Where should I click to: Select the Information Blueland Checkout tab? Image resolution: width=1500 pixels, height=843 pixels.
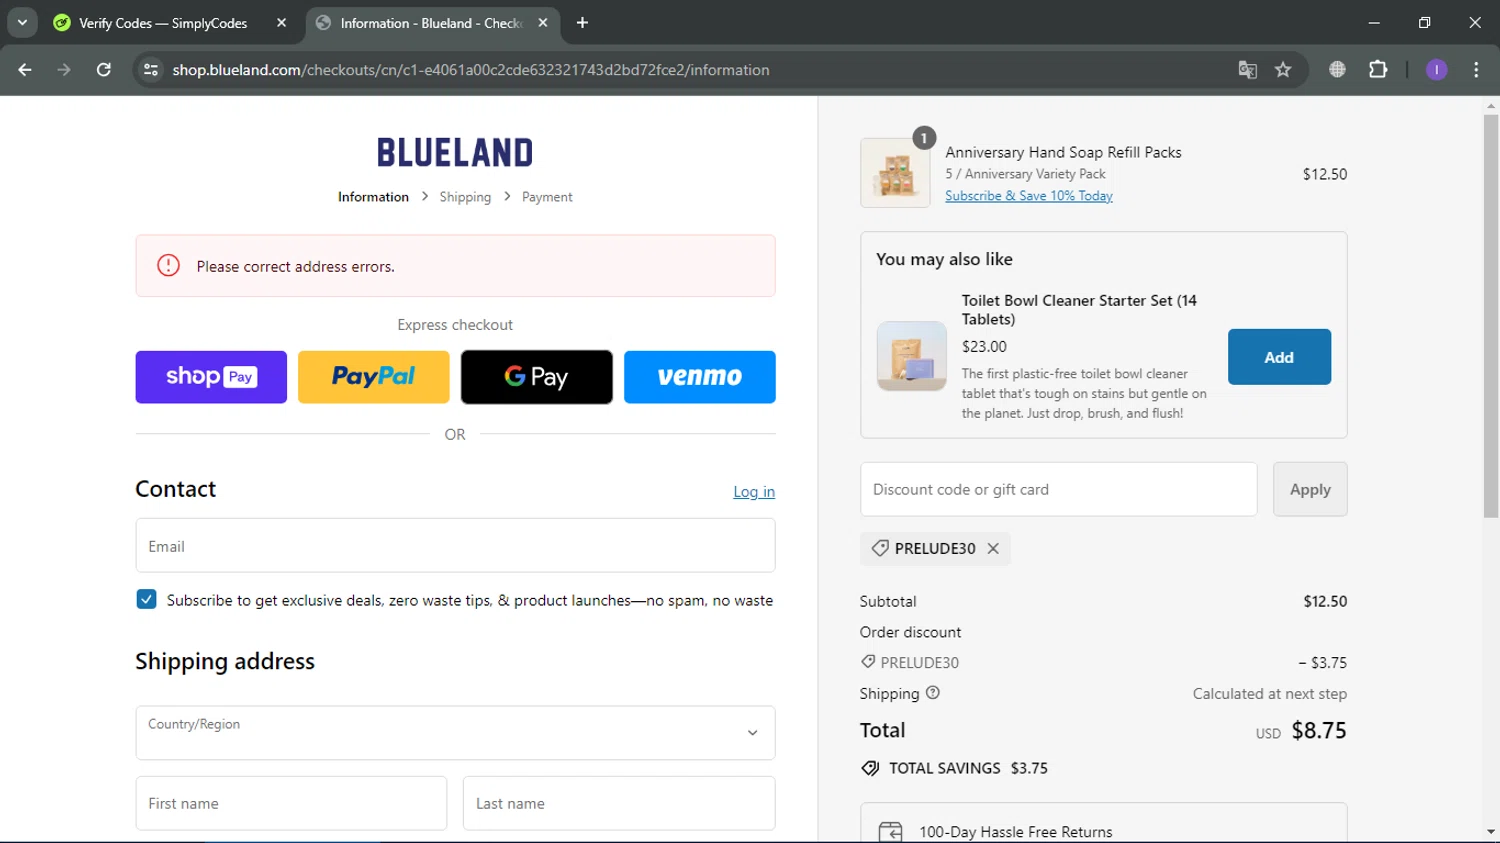(432, 22)
